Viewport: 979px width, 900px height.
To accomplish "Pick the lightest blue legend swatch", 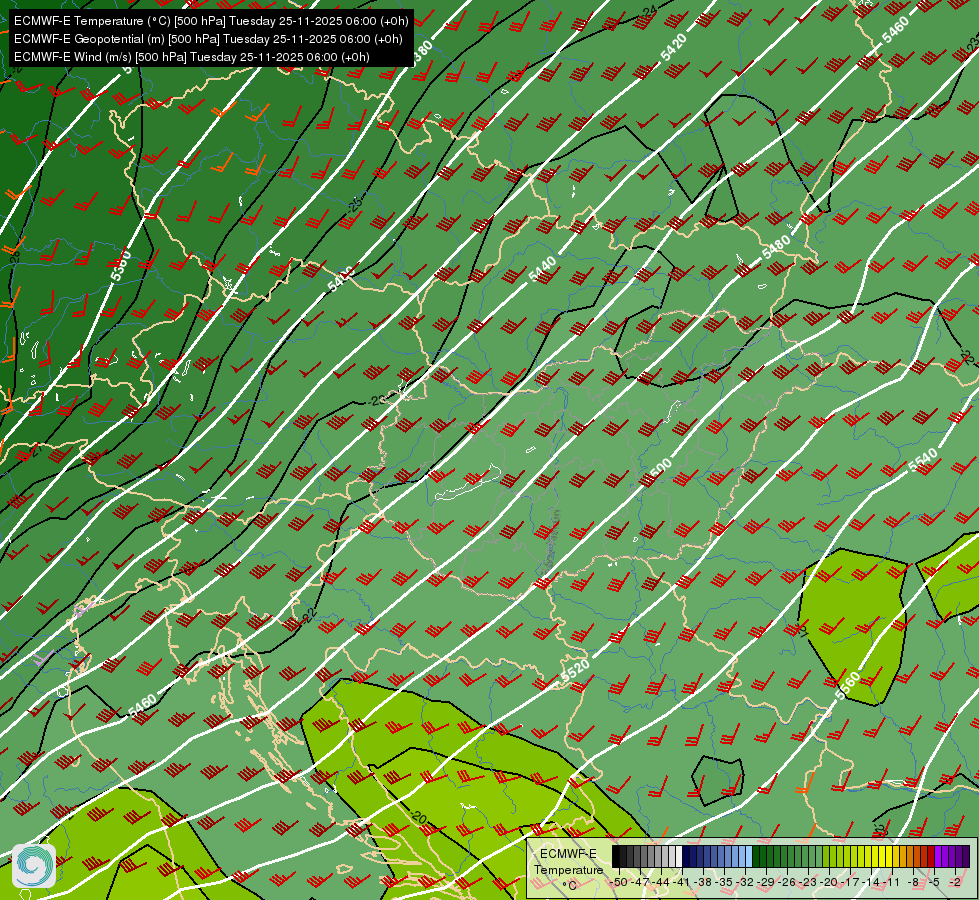I will [x=749, y=856].
